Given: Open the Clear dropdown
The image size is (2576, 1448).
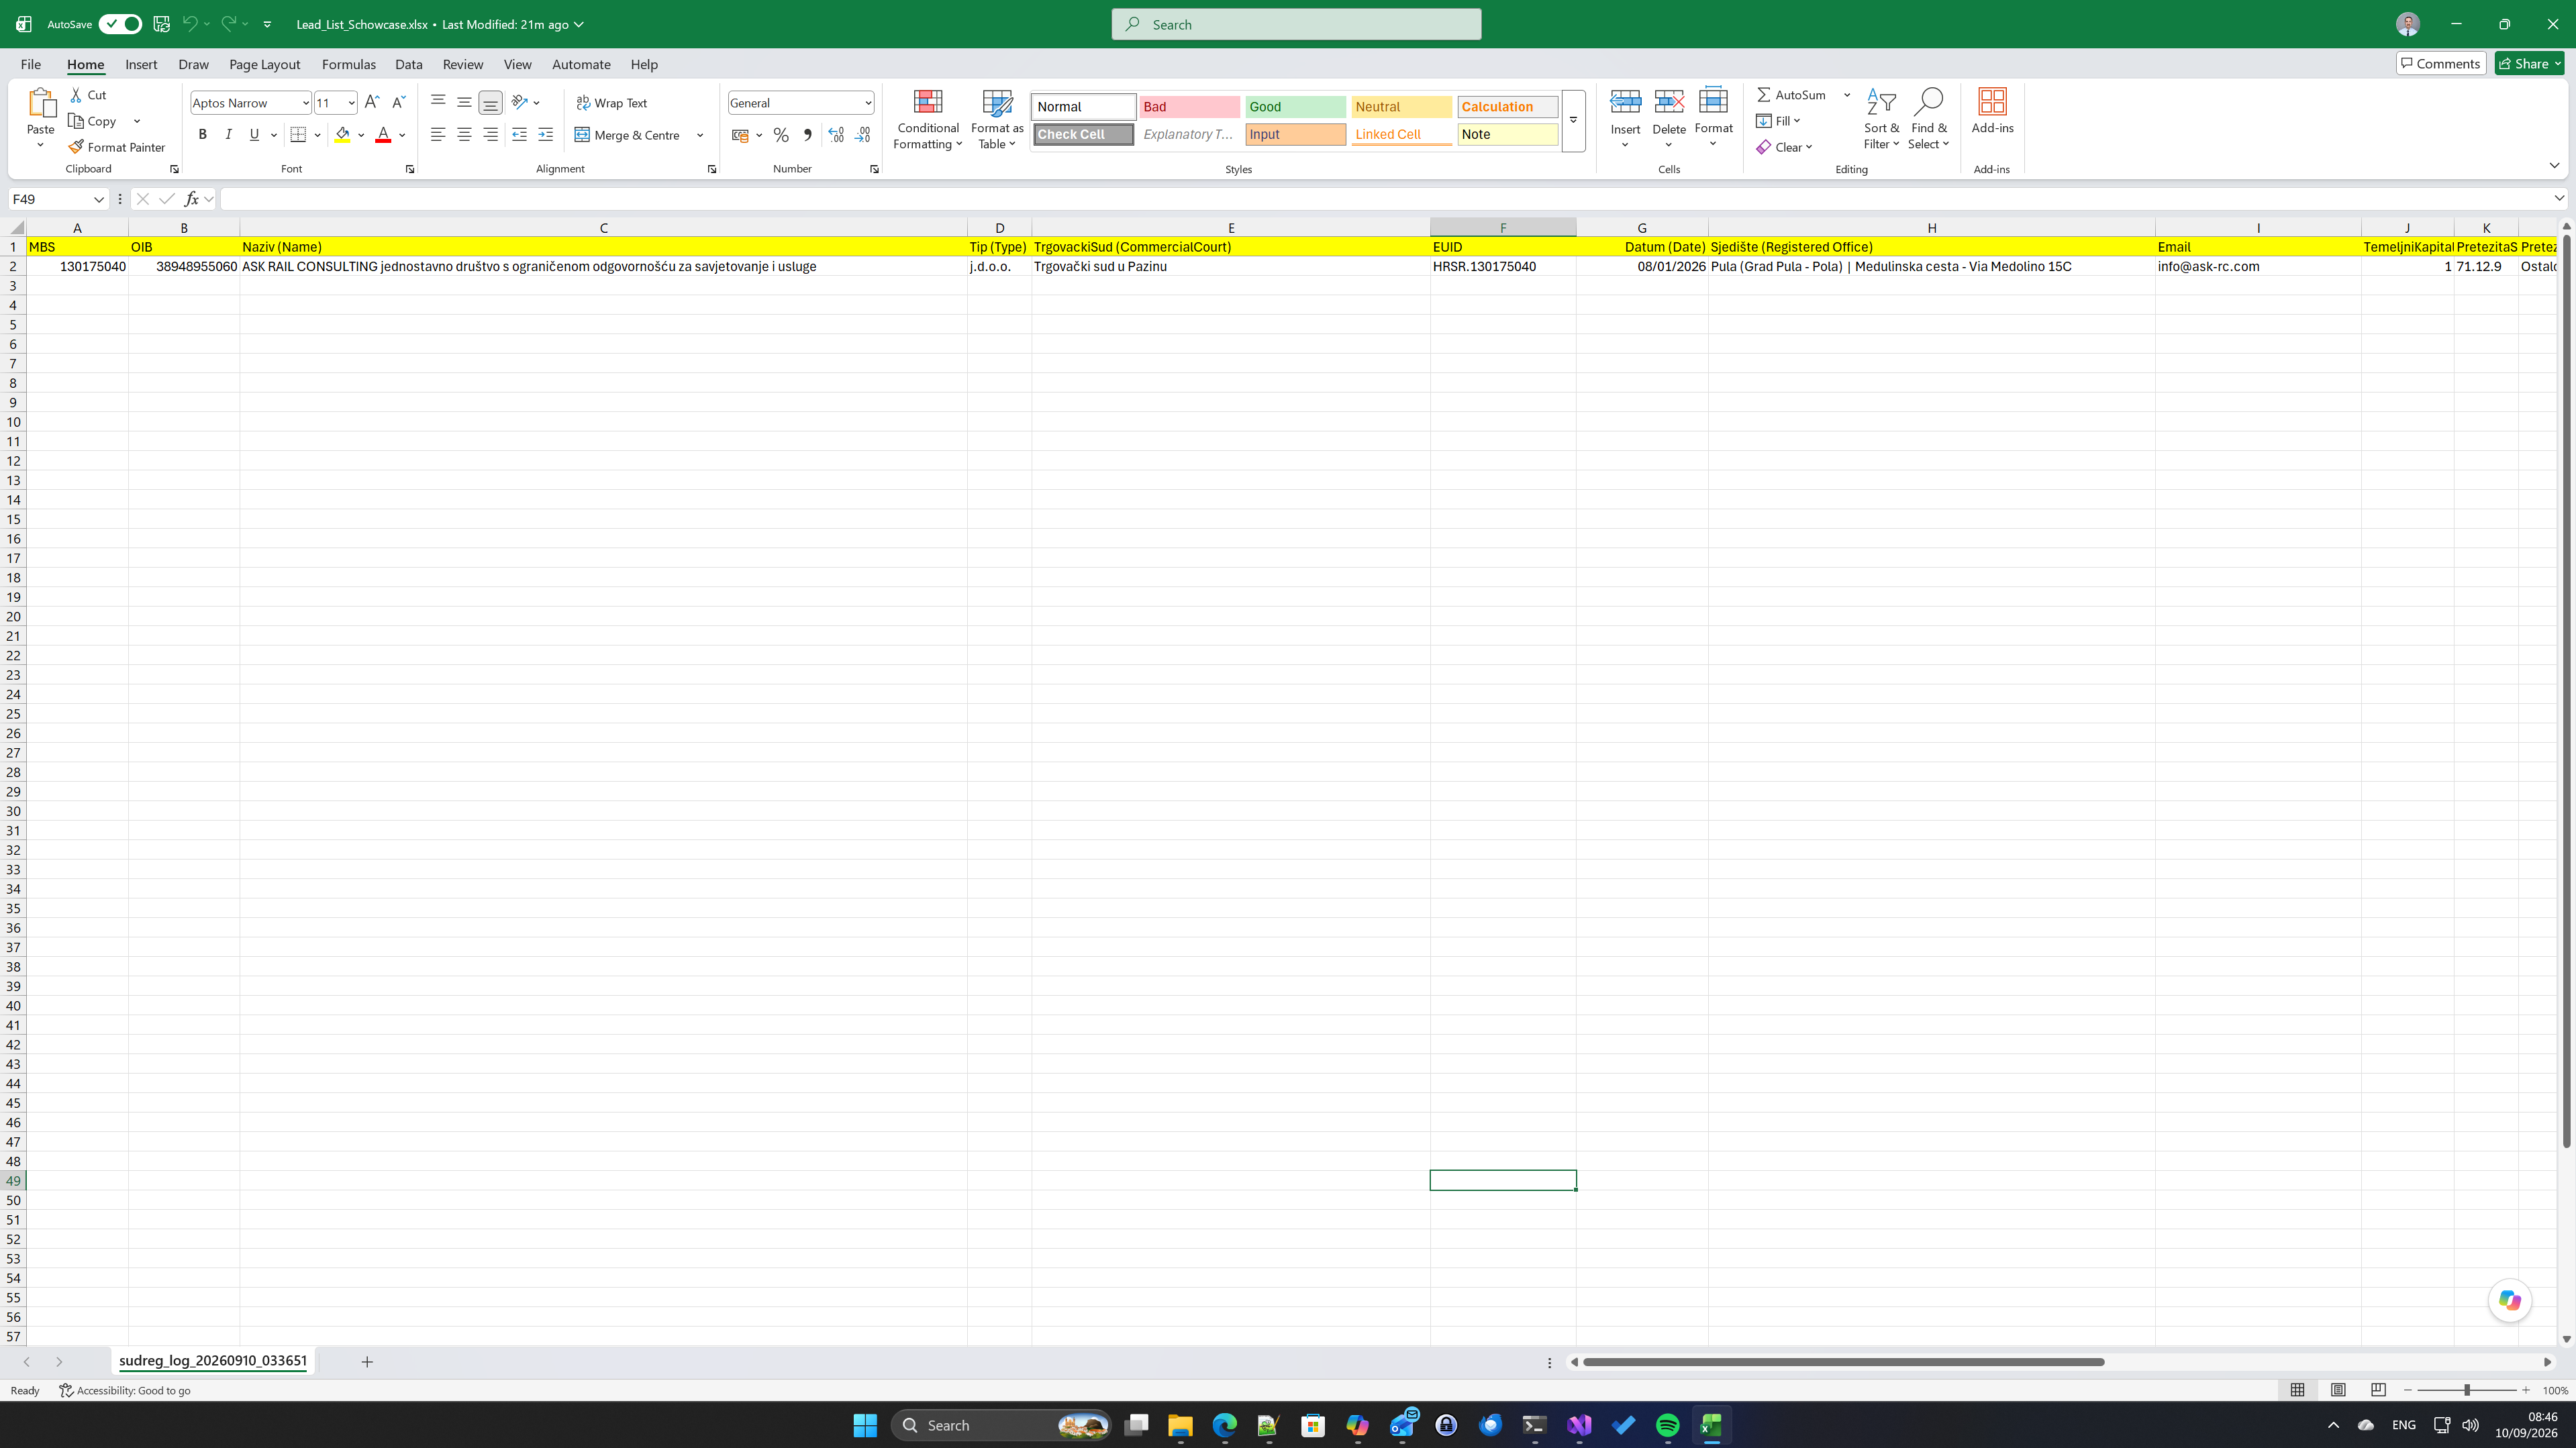Looking at the screenshot, I should coord(1784,147).
